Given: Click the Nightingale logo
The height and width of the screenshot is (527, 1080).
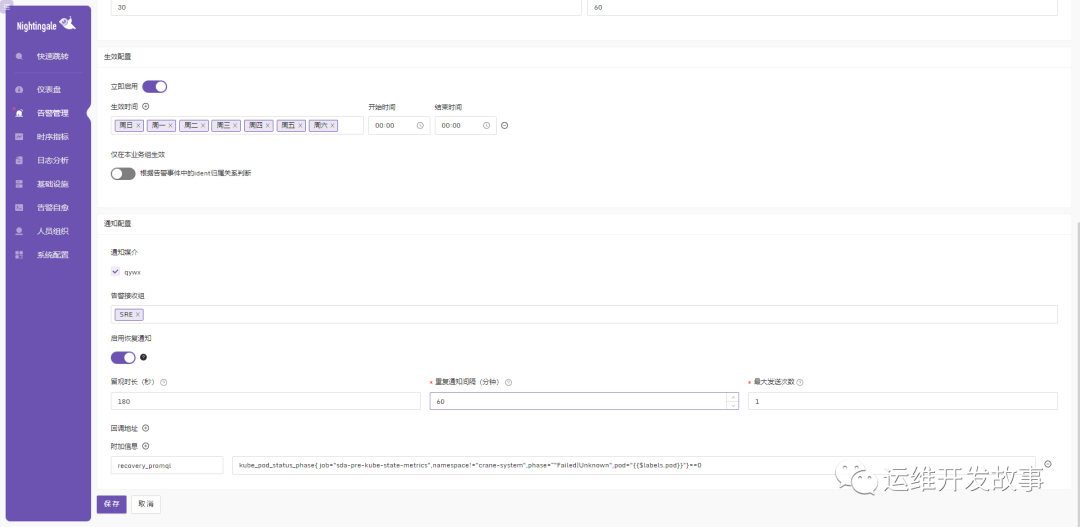Looking at the screenshot, I should [x=46, y=25].
